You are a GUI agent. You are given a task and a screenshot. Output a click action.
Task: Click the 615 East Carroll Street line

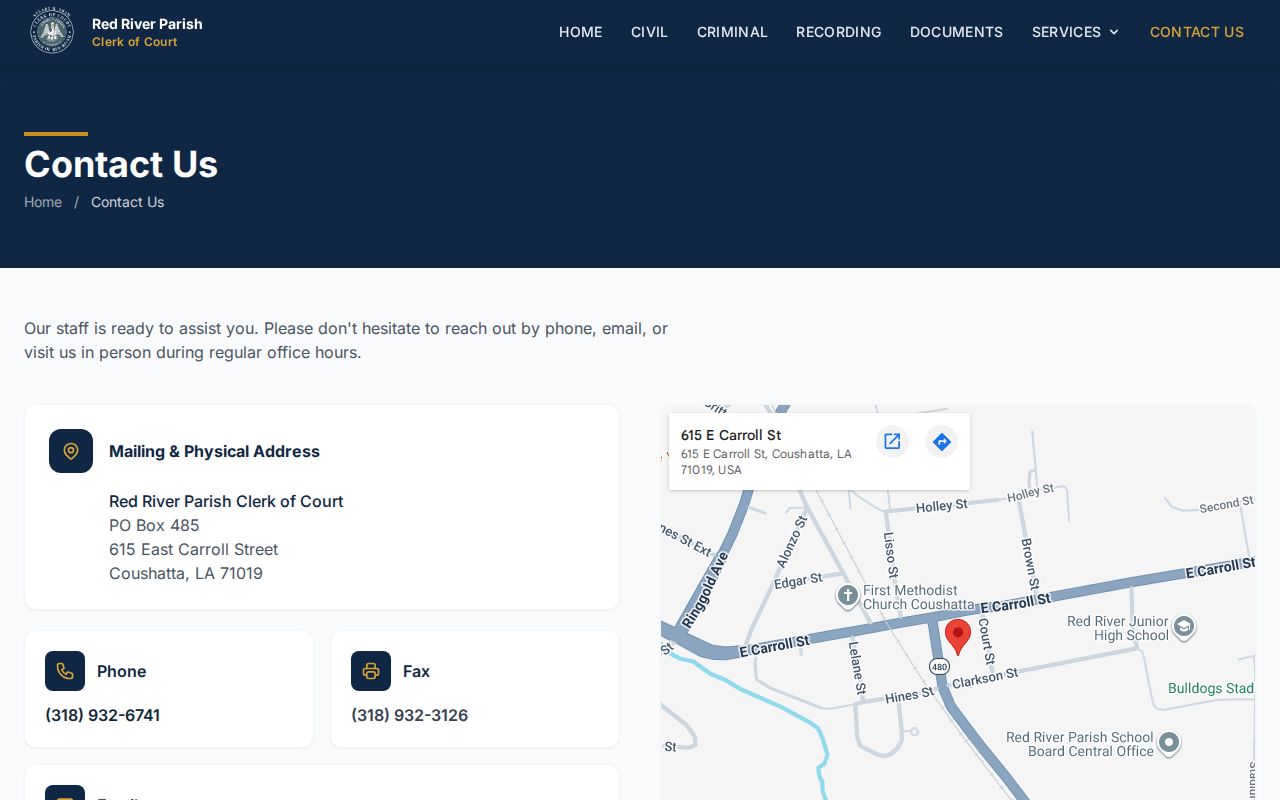194,549
